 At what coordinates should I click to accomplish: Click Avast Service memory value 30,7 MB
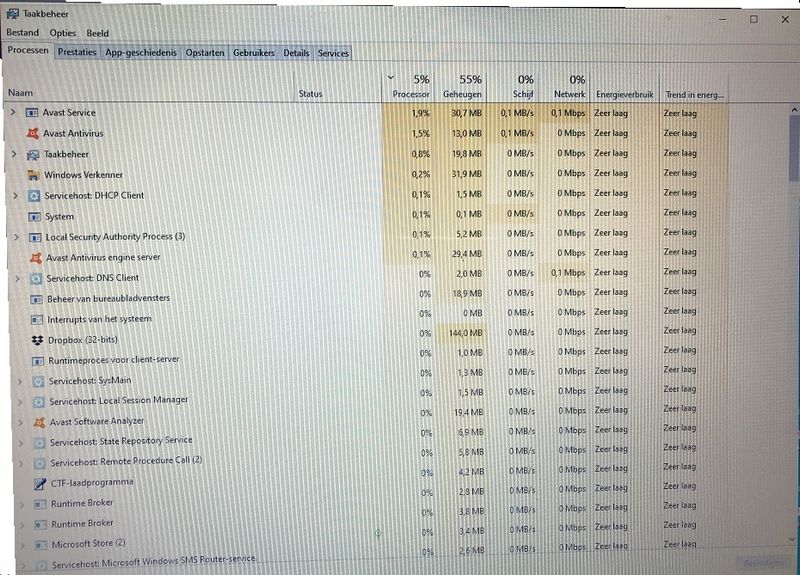[x=466, y=113]
